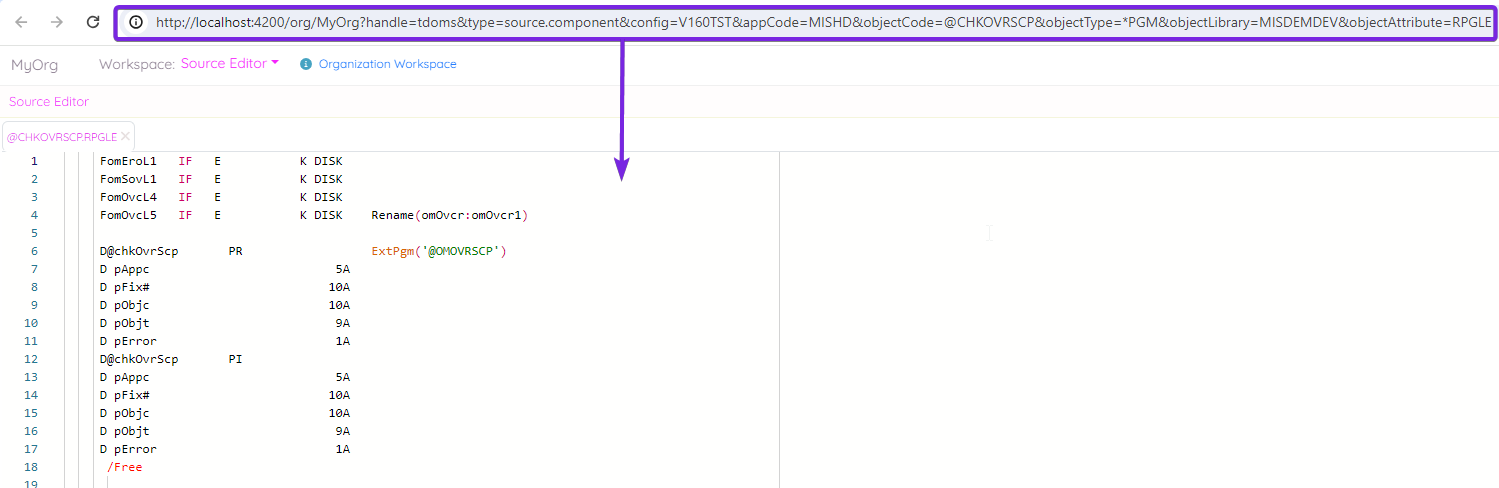Click the FomEroL1 file spec on line 1
The width and height of the screenshot is (1499, 488).
[x=128, y=161]
